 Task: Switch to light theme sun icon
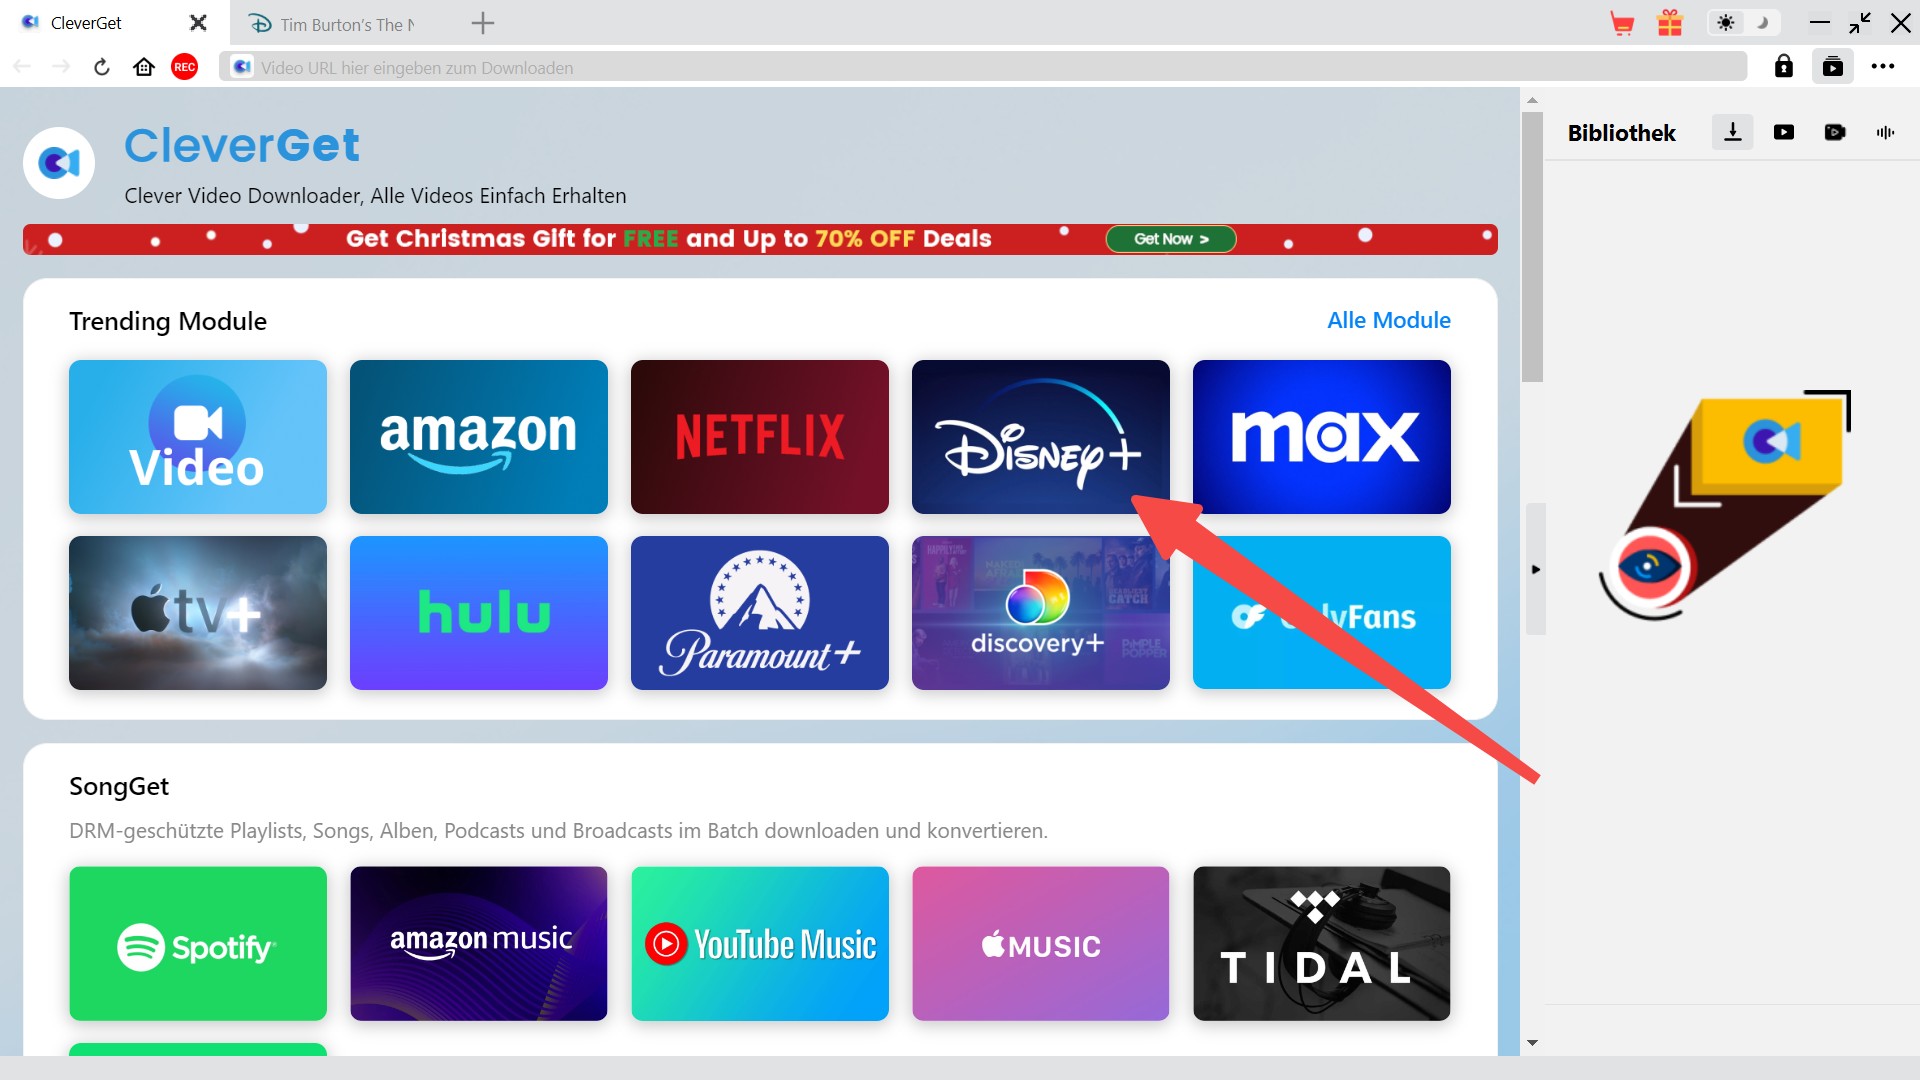[x=1726, y=23]
